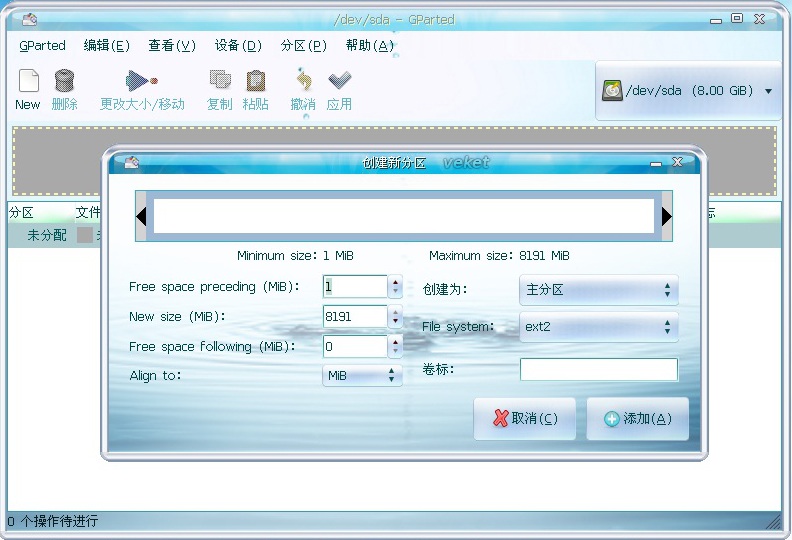
Task: Click the 粘贴 (paste) toolbar icon
Action: [x=256, y=80]
